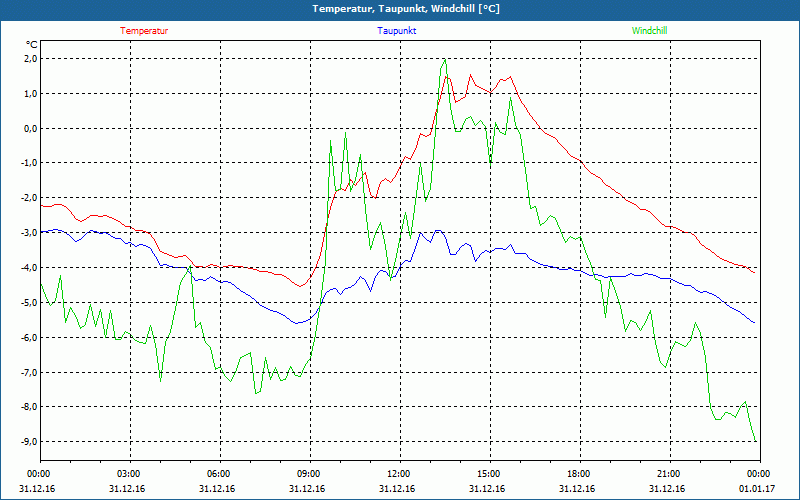Click the green Windchill legend label
Viewport: 800px width, 500px height.
coord(649,31)
